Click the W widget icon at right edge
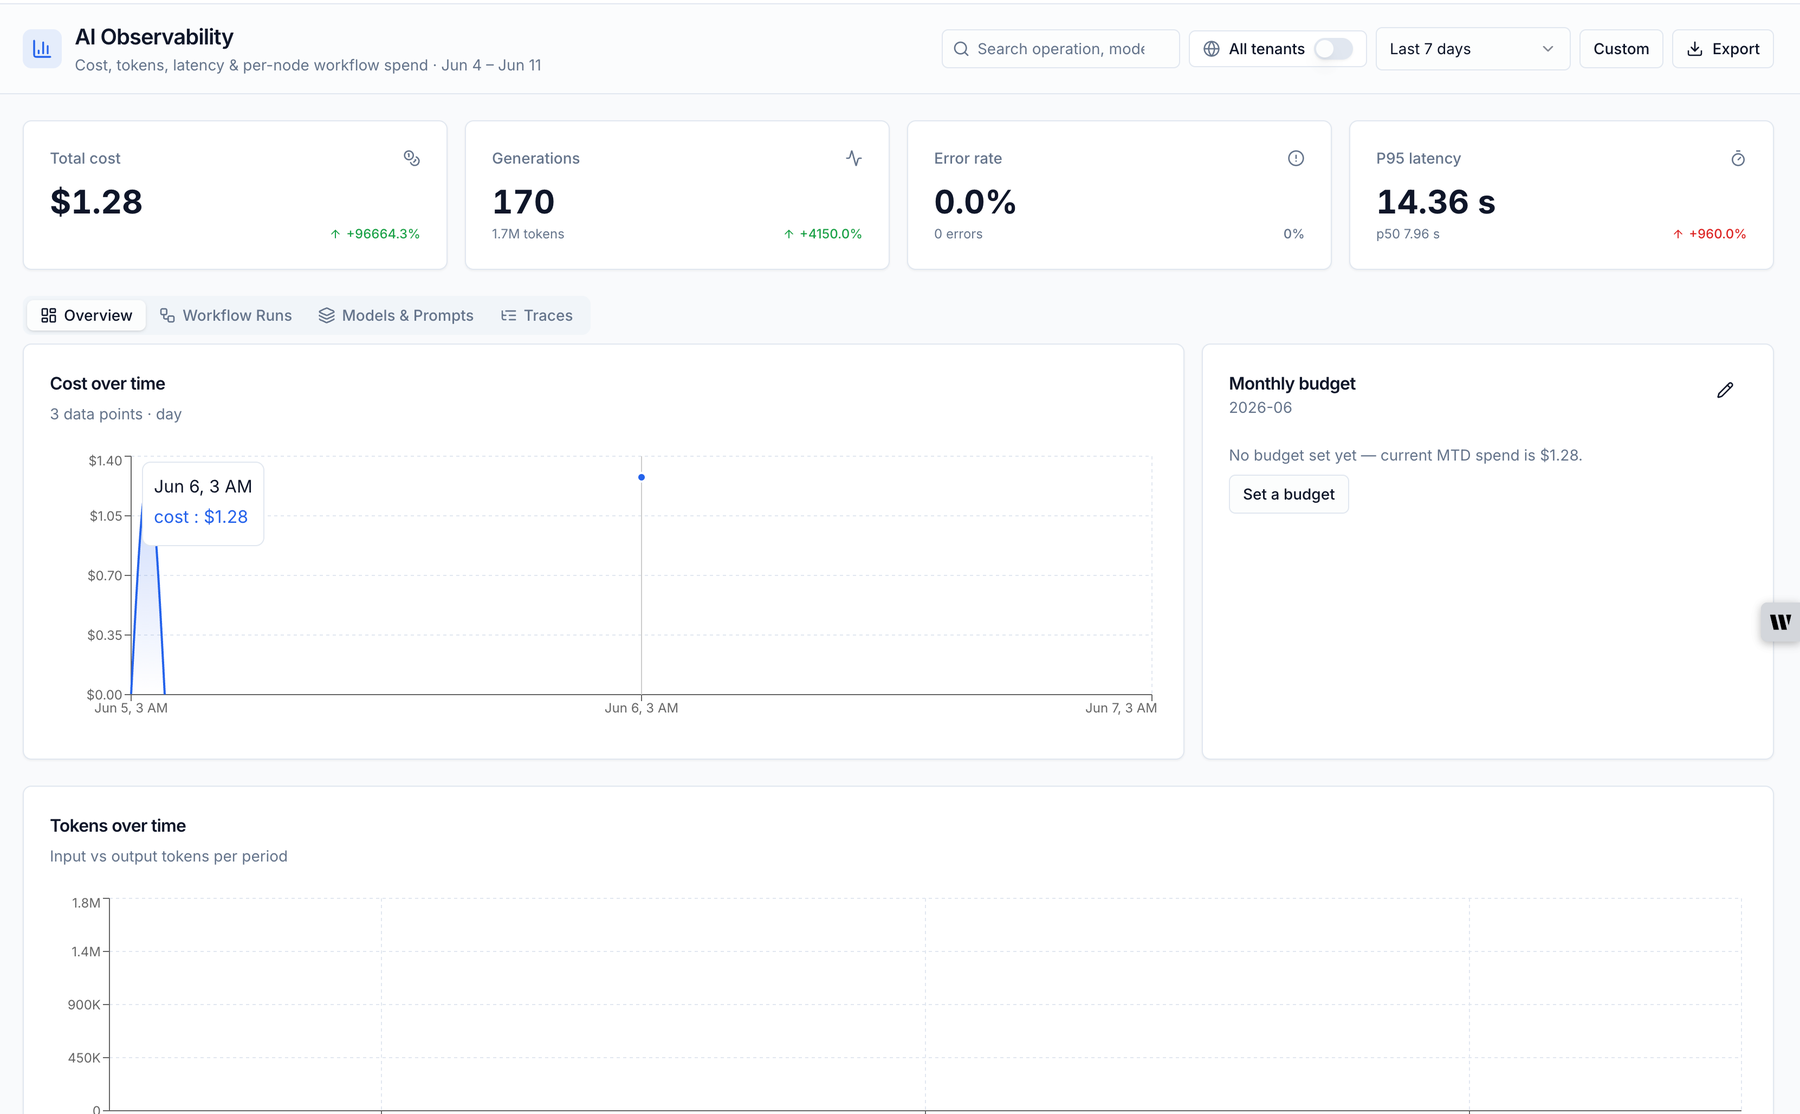The image size is (1800, 1114). 1780,622
